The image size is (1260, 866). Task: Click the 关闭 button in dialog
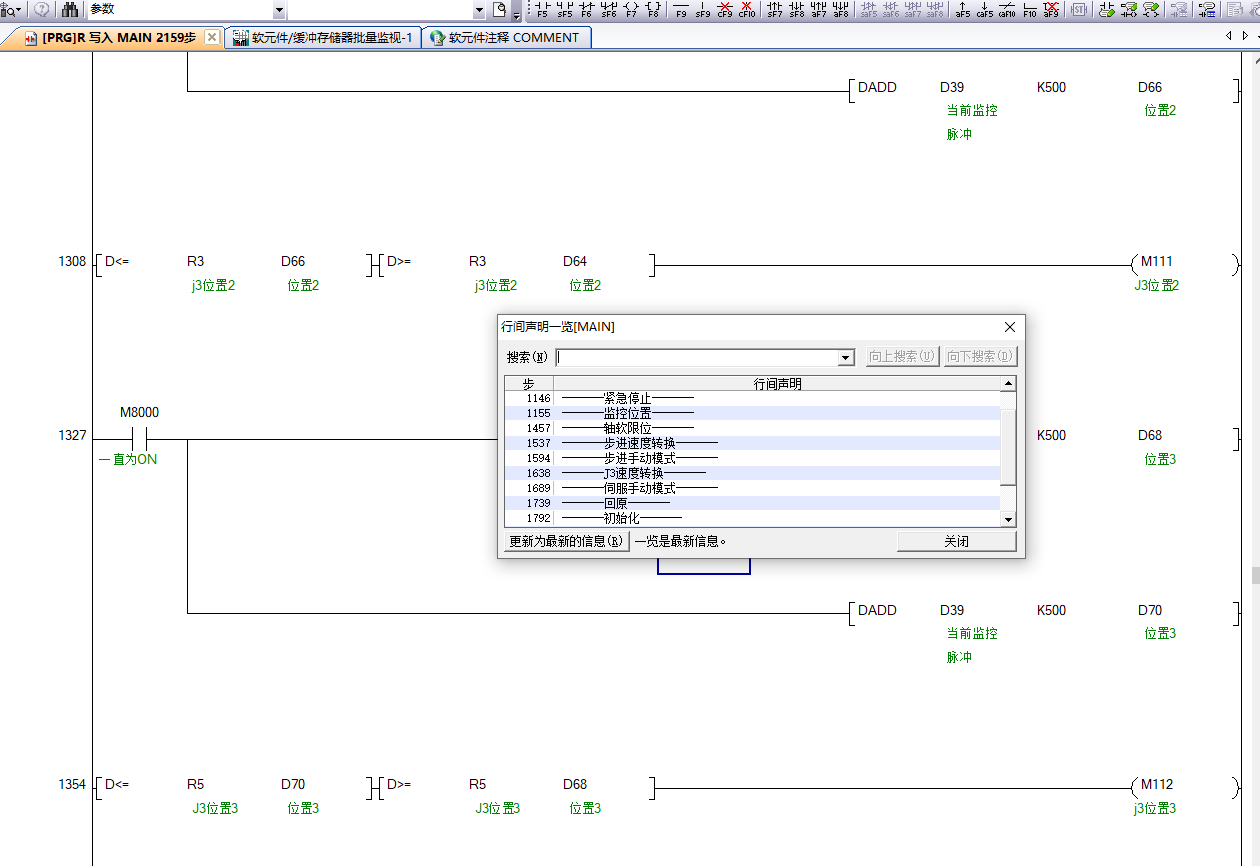click(956, 541)
